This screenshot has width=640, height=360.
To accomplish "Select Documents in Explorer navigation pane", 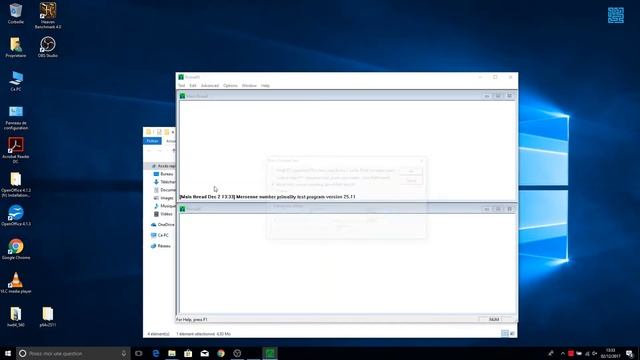I will click(164, 190).
